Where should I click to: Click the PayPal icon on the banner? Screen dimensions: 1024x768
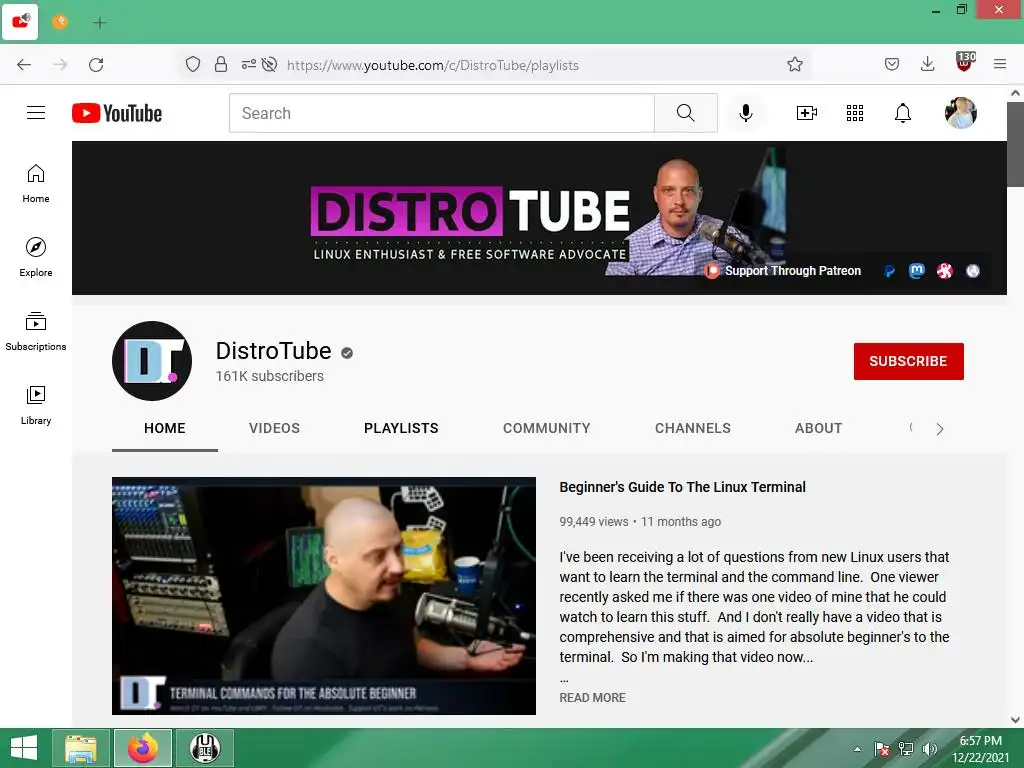tap(889, 271)
